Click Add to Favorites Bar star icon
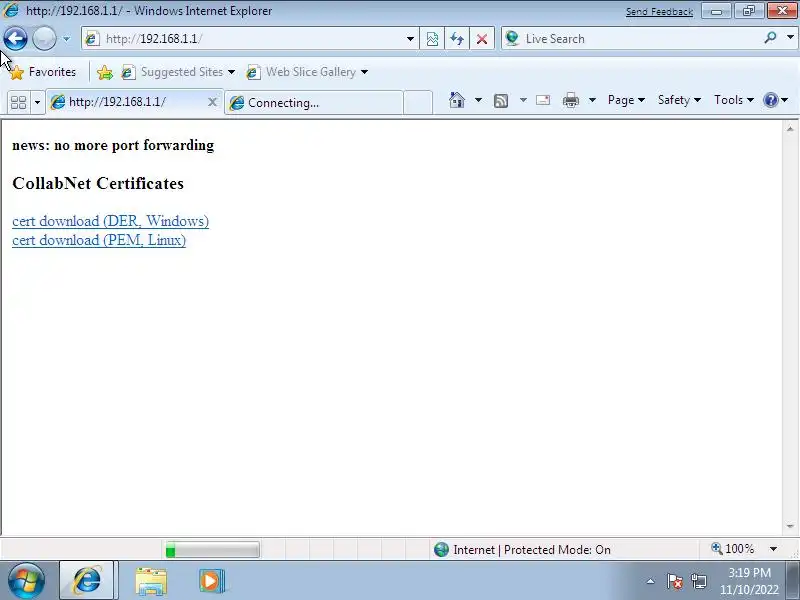This screenshot has height=600, width=800. pyautogui.click(x=105, y=72)
